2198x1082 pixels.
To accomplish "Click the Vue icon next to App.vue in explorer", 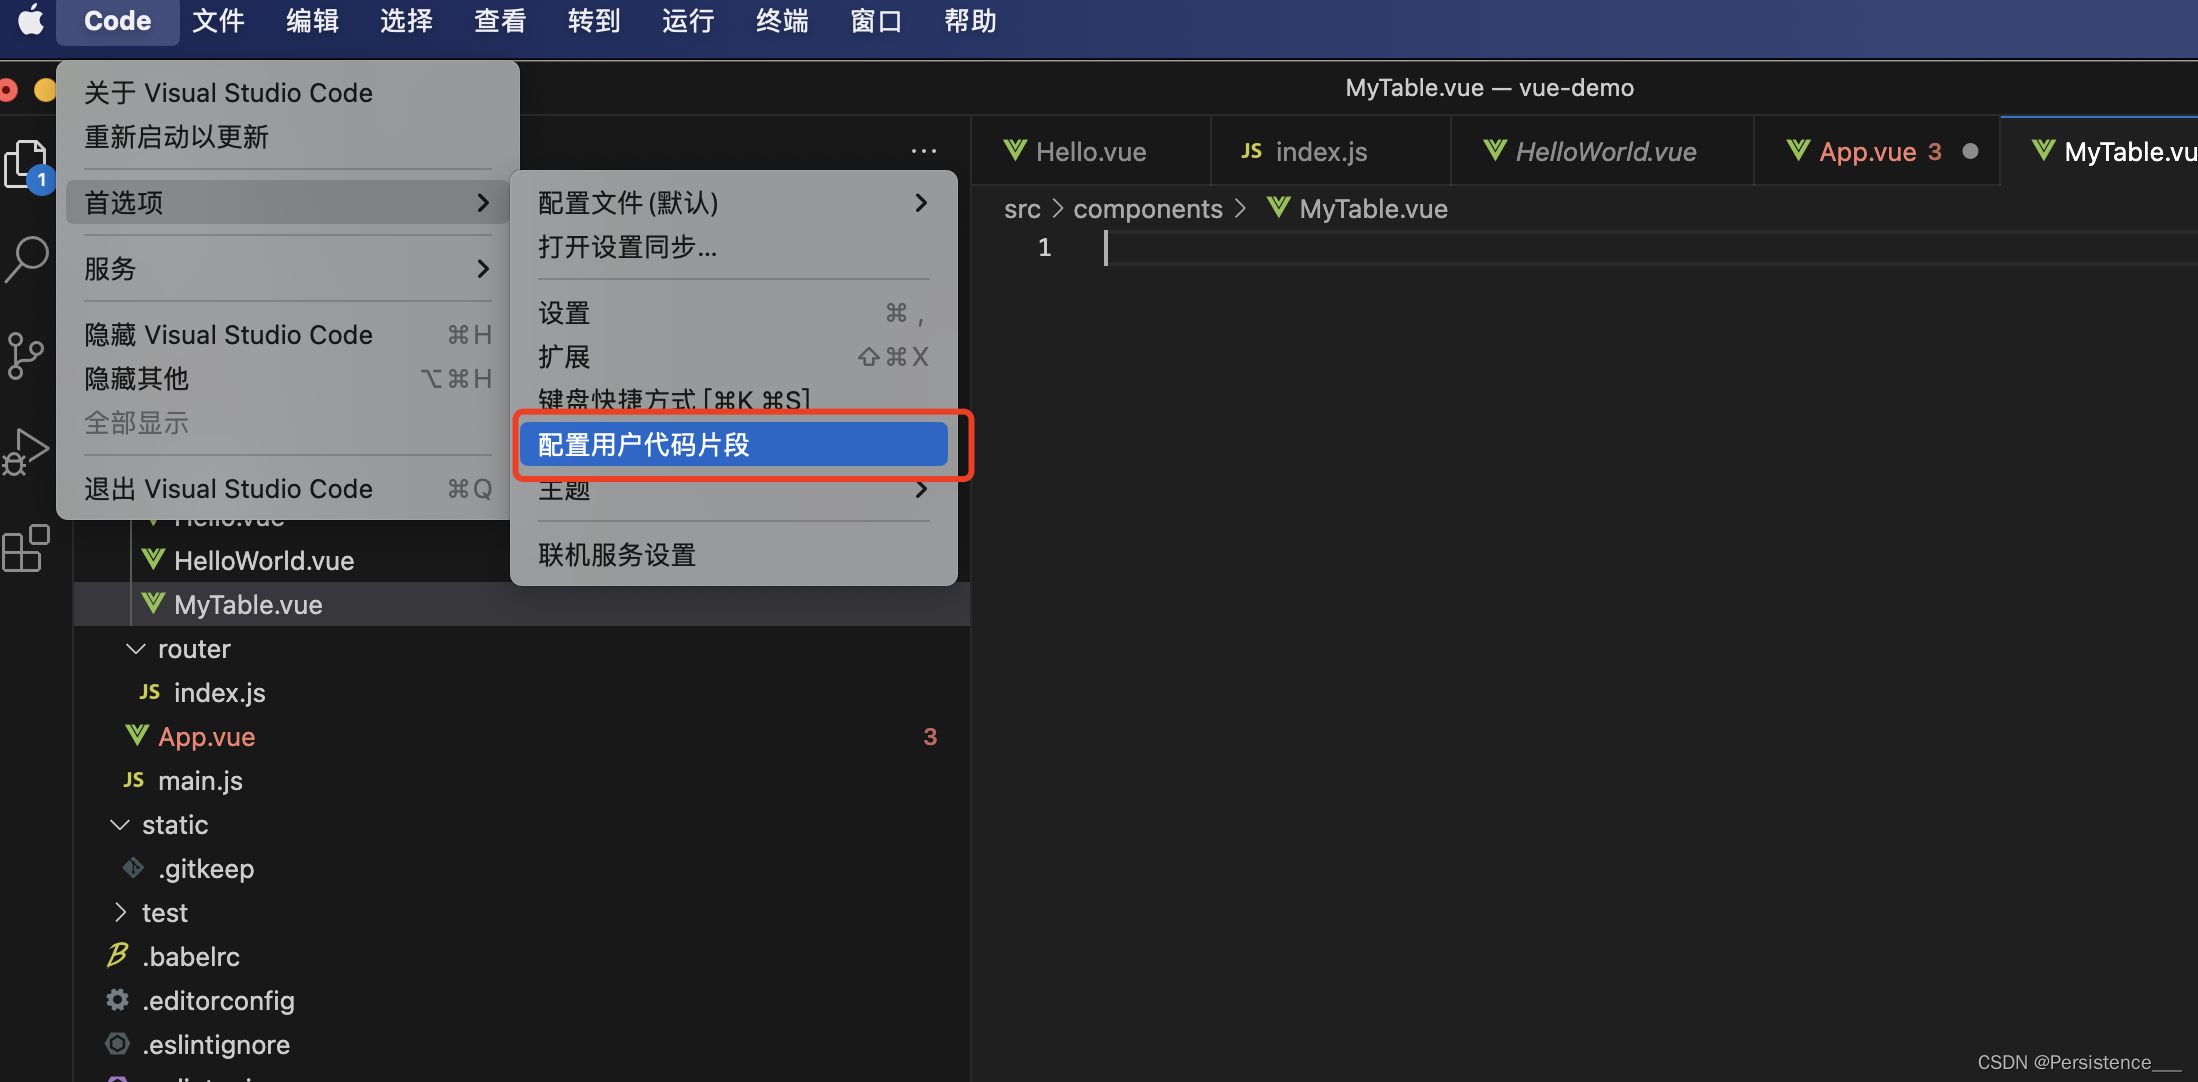I will [137, 736].
